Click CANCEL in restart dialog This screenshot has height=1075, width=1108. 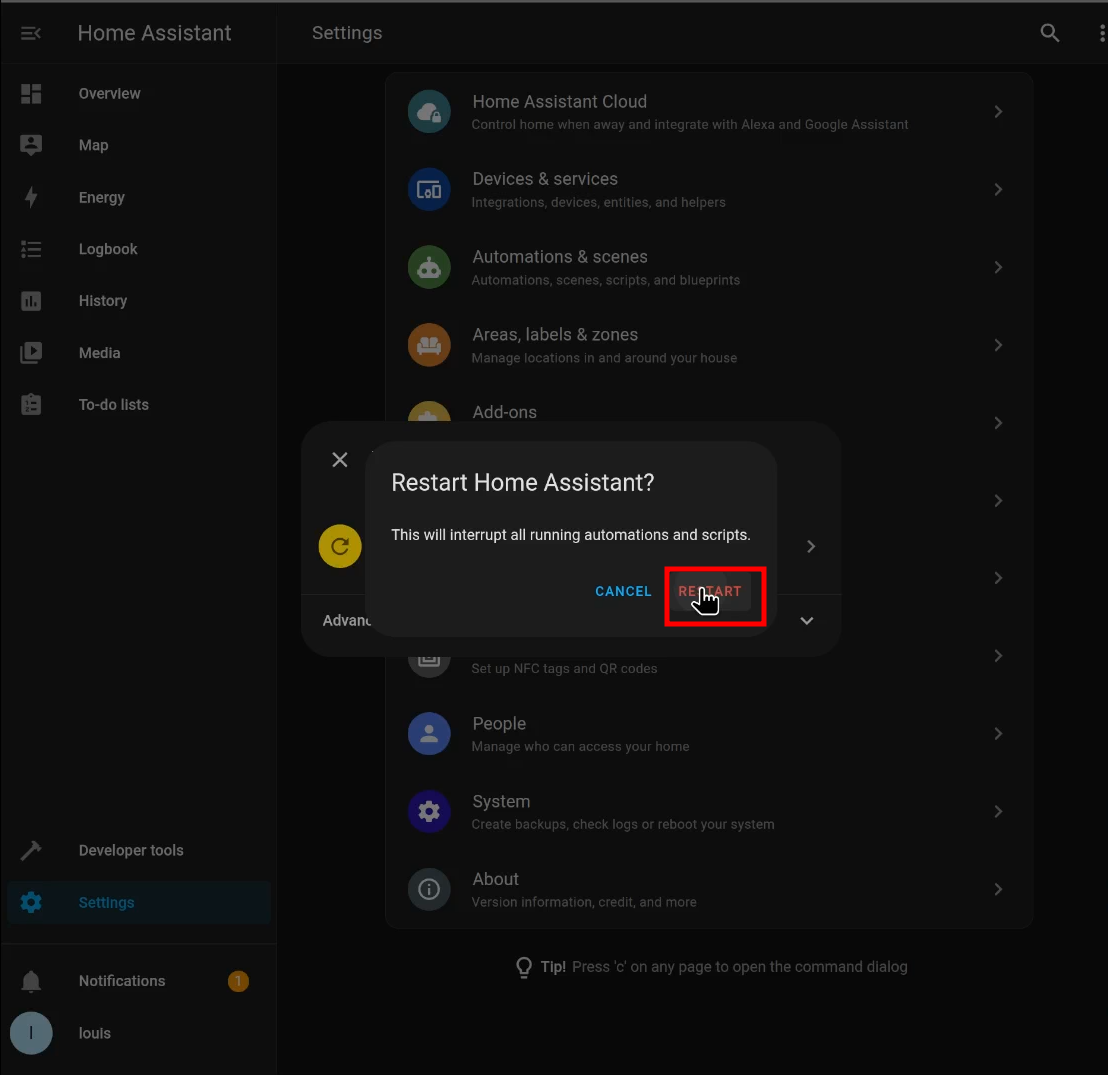coord(623,592)
